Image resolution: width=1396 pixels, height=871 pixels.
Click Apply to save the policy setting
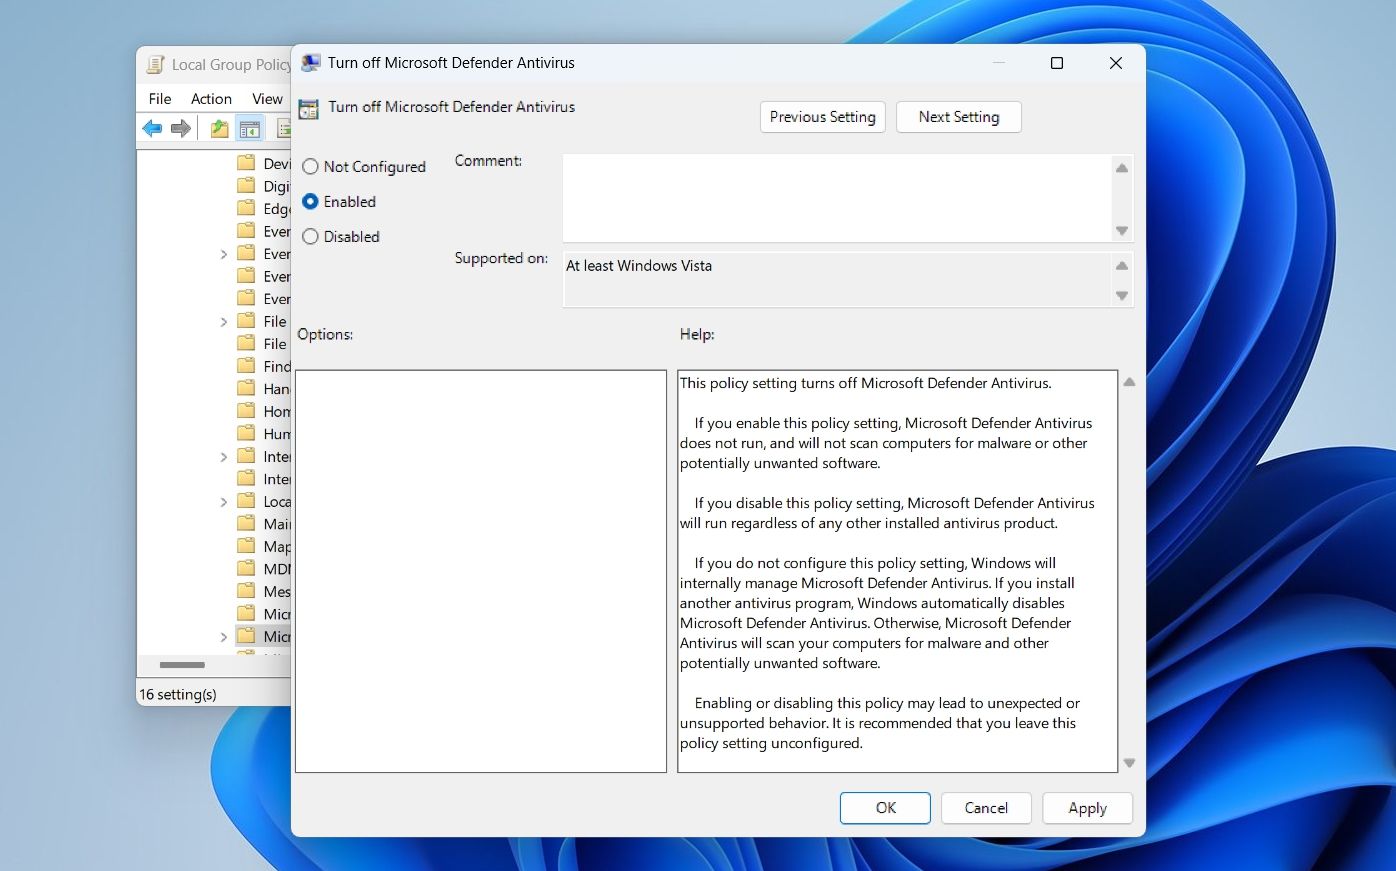click(x=1087, y=808)
